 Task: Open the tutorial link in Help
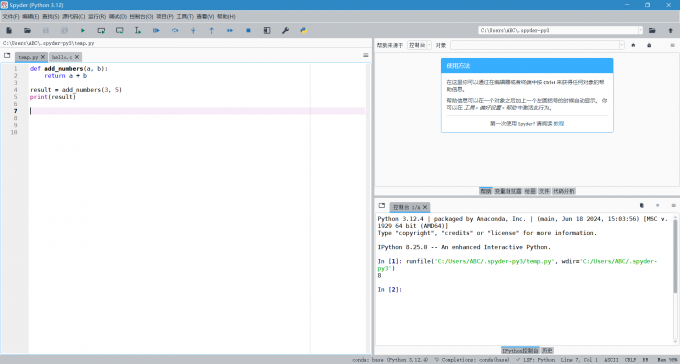559,124
